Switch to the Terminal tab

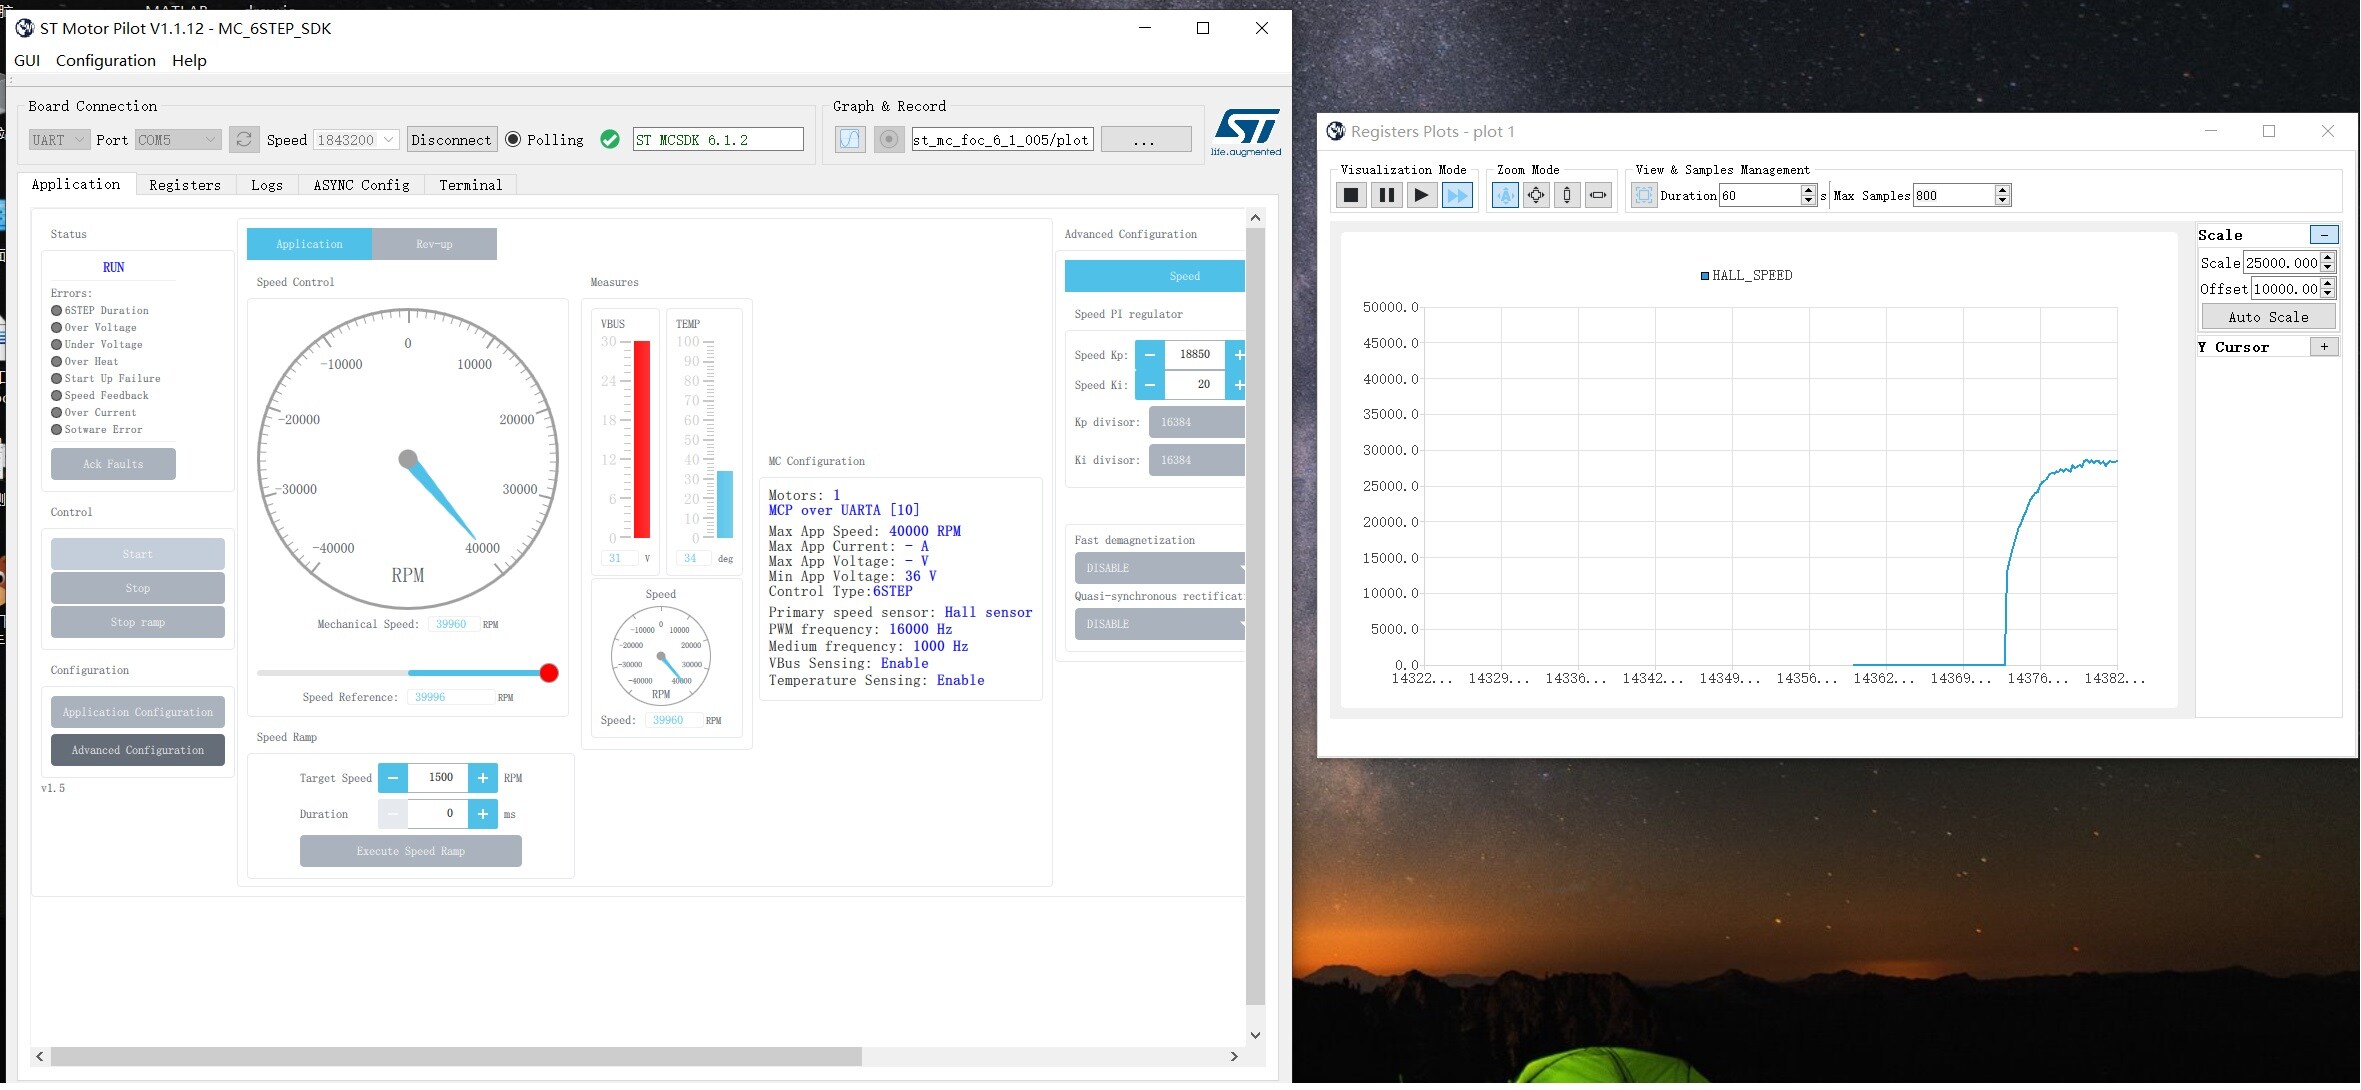[x=471, y=185]
